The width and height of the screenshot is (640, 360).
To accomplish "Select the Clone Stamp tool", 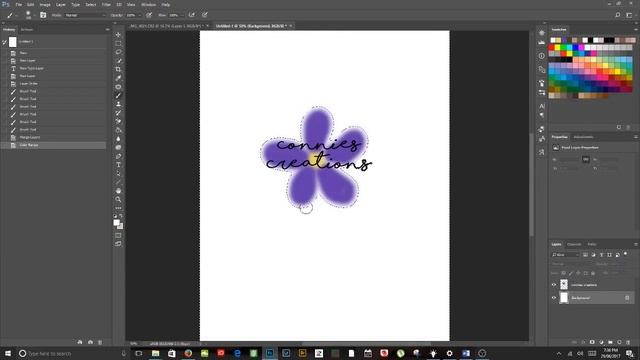I will (118, 104).
